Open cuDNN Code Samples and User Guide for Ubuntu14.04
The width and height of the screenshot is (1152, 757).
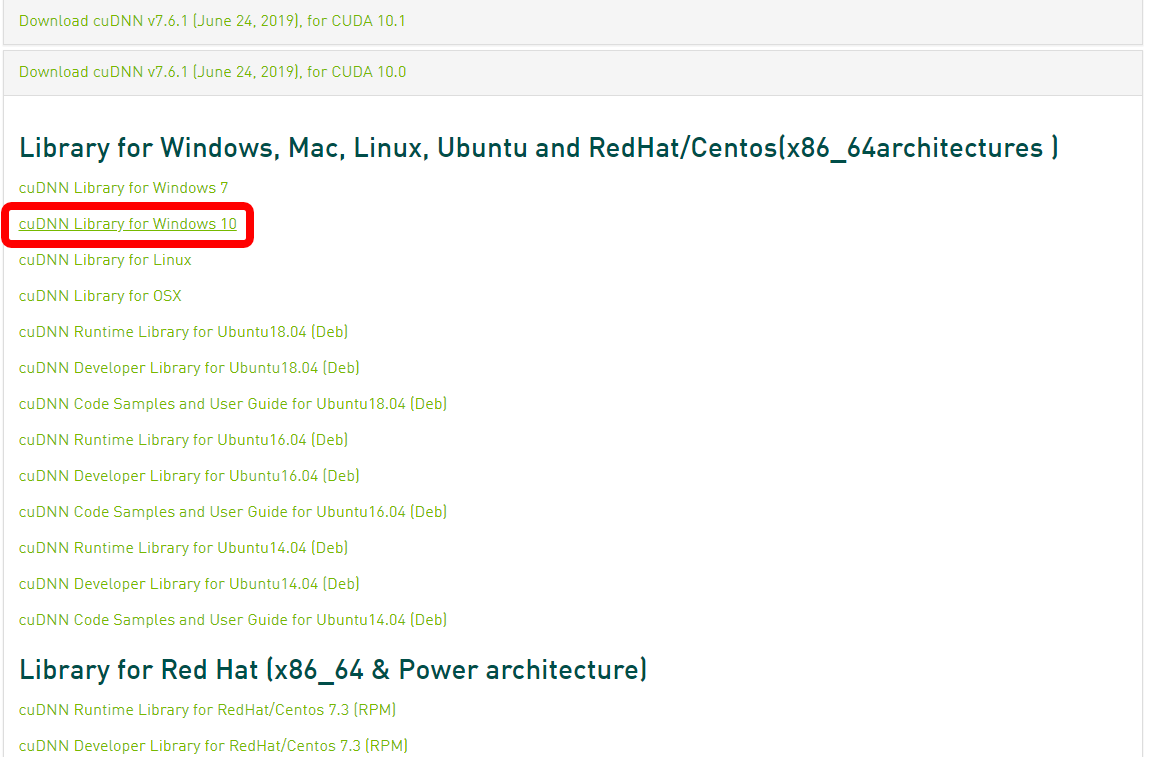coord(233,620)
